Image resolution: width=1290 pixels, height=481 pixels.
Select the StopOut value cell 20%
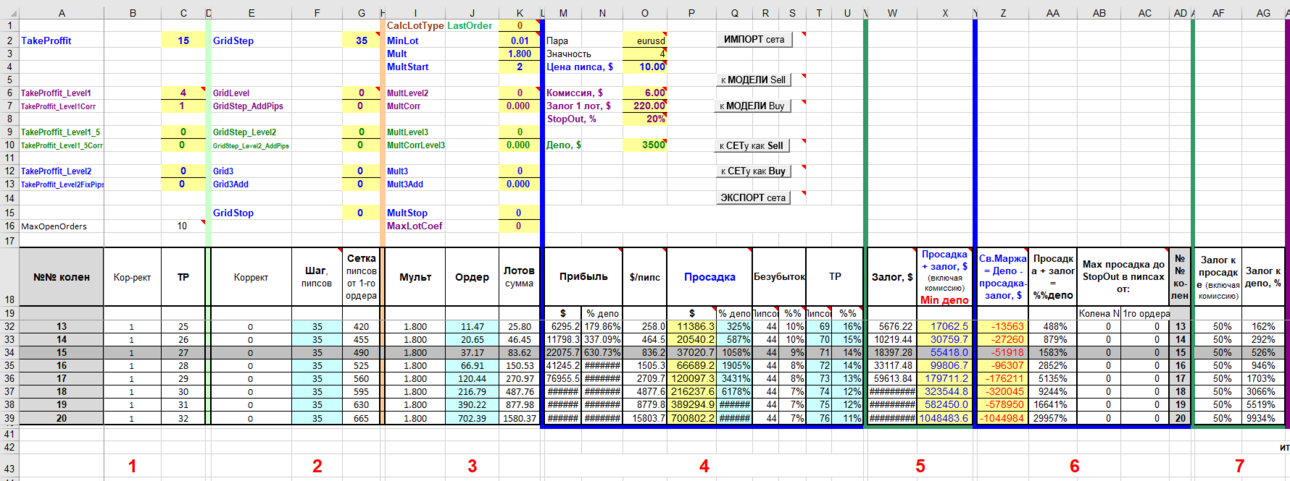tap(645, 119)
